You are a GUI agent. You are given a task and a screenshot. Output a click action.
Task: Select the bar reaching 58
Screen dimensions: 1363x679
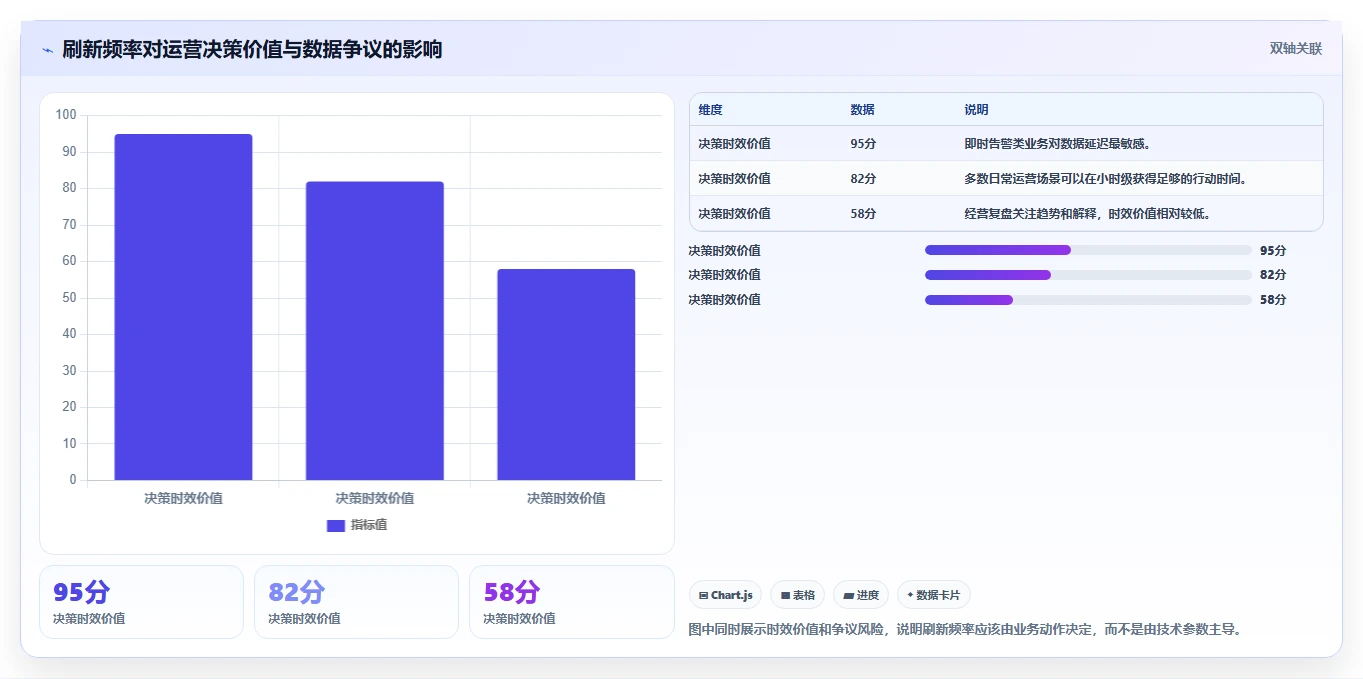pyautogui.click(x=566, y=374)
